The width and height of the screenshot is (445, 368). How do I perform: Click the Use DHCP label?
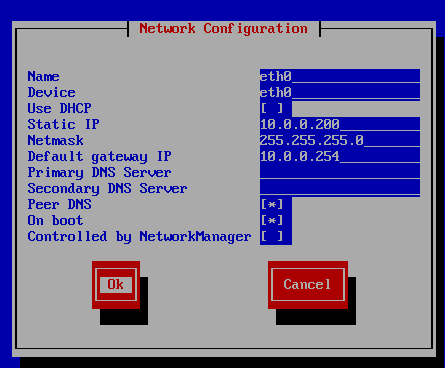[x=59, y=108]
